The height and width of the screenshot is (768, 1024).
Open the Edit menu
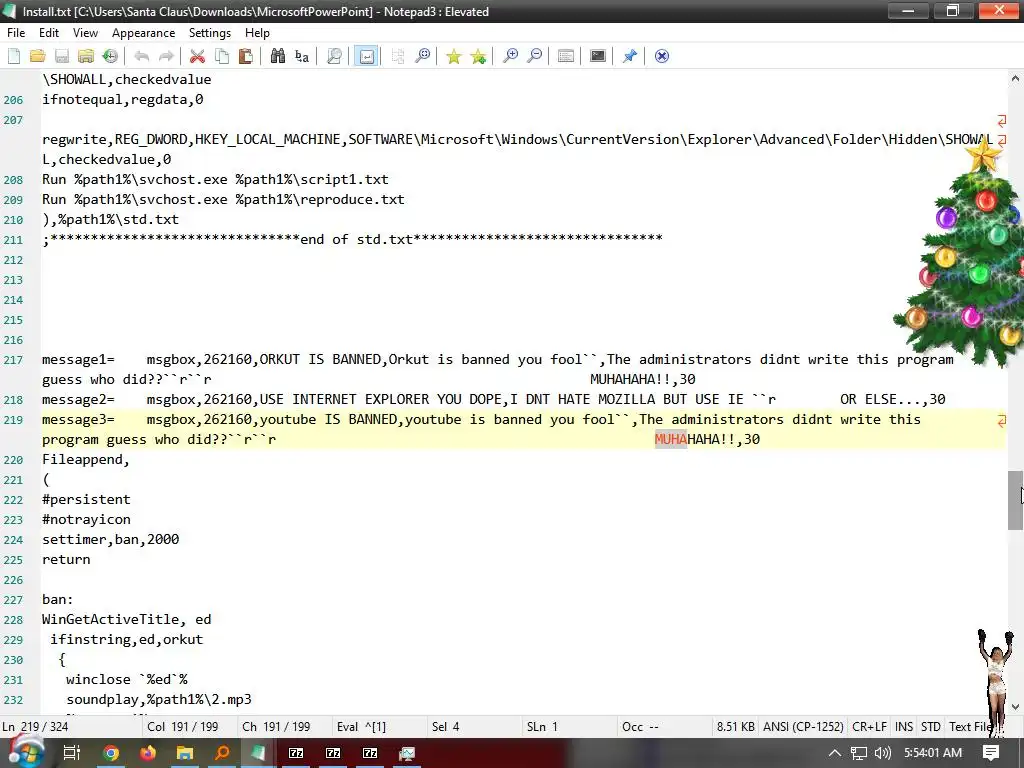coord(49,33)
